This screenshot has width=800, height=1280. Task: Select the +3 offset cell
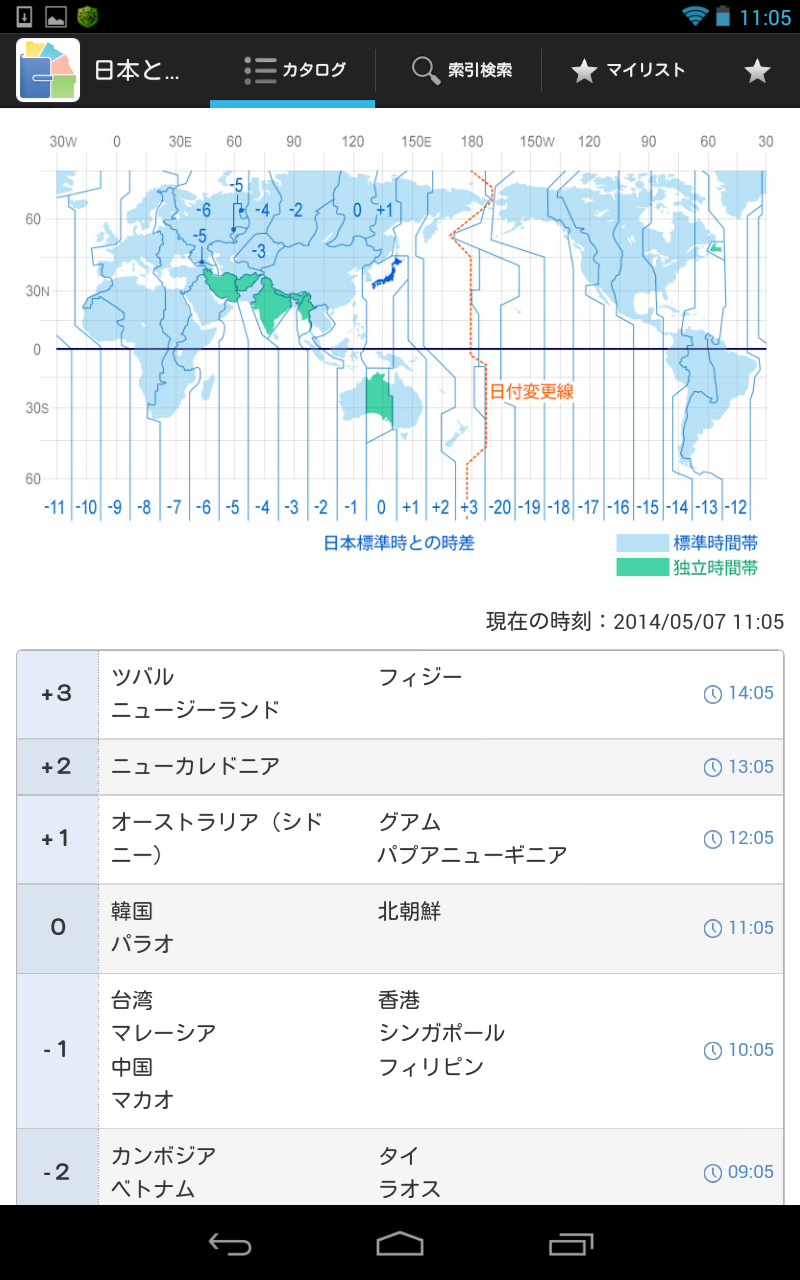coord(58,694)
